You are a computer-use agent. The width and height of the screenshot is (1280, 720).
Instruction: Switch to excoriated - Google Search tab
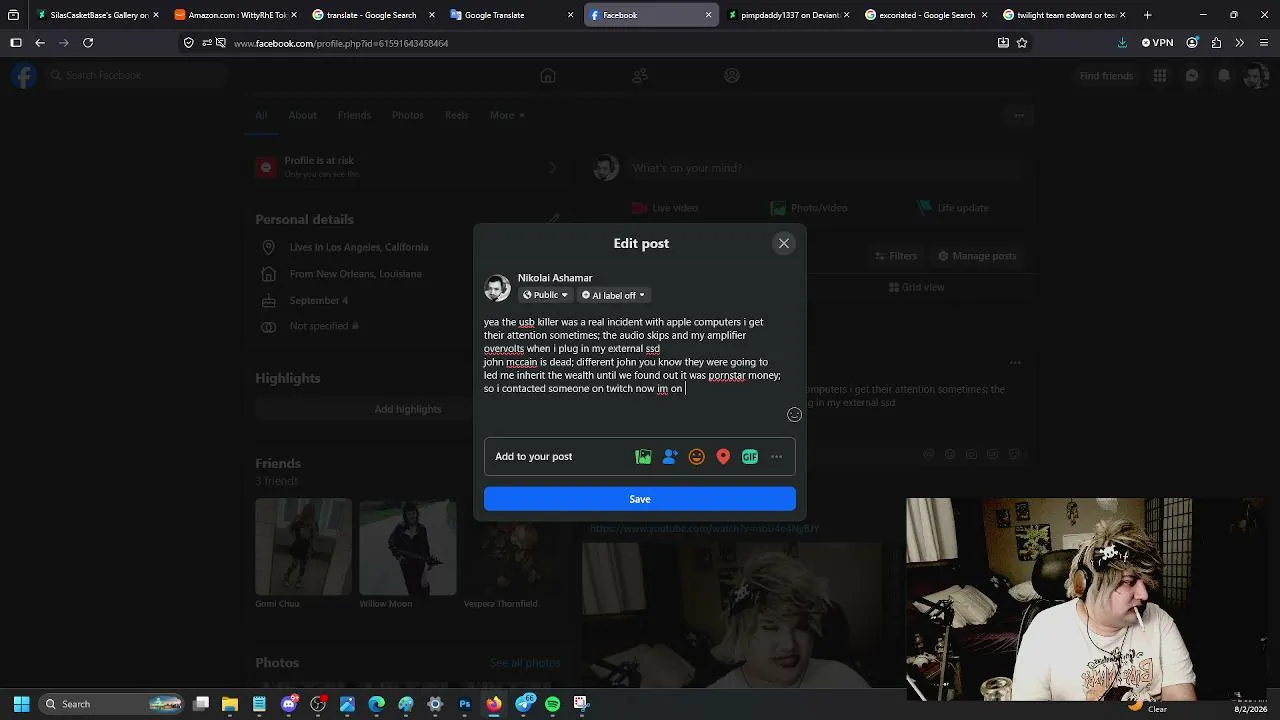pyautogui.click(x=926, y=15)
